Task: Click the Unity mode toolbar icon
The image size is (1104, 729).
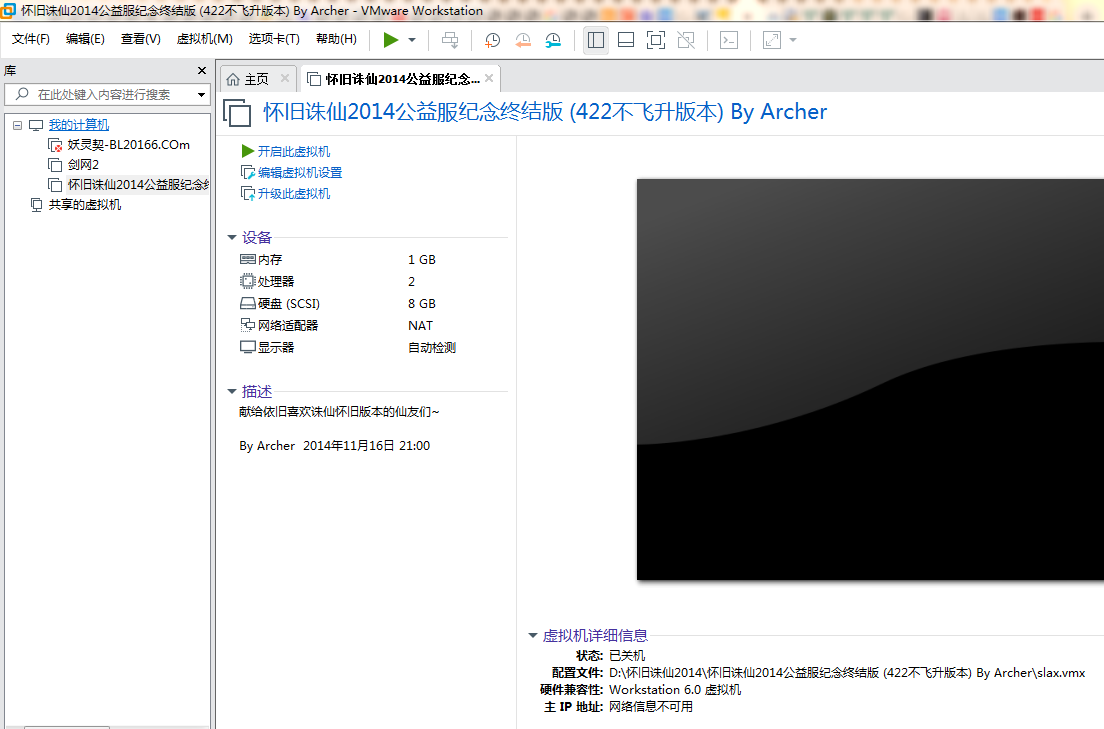Action: tap(686, 40)
